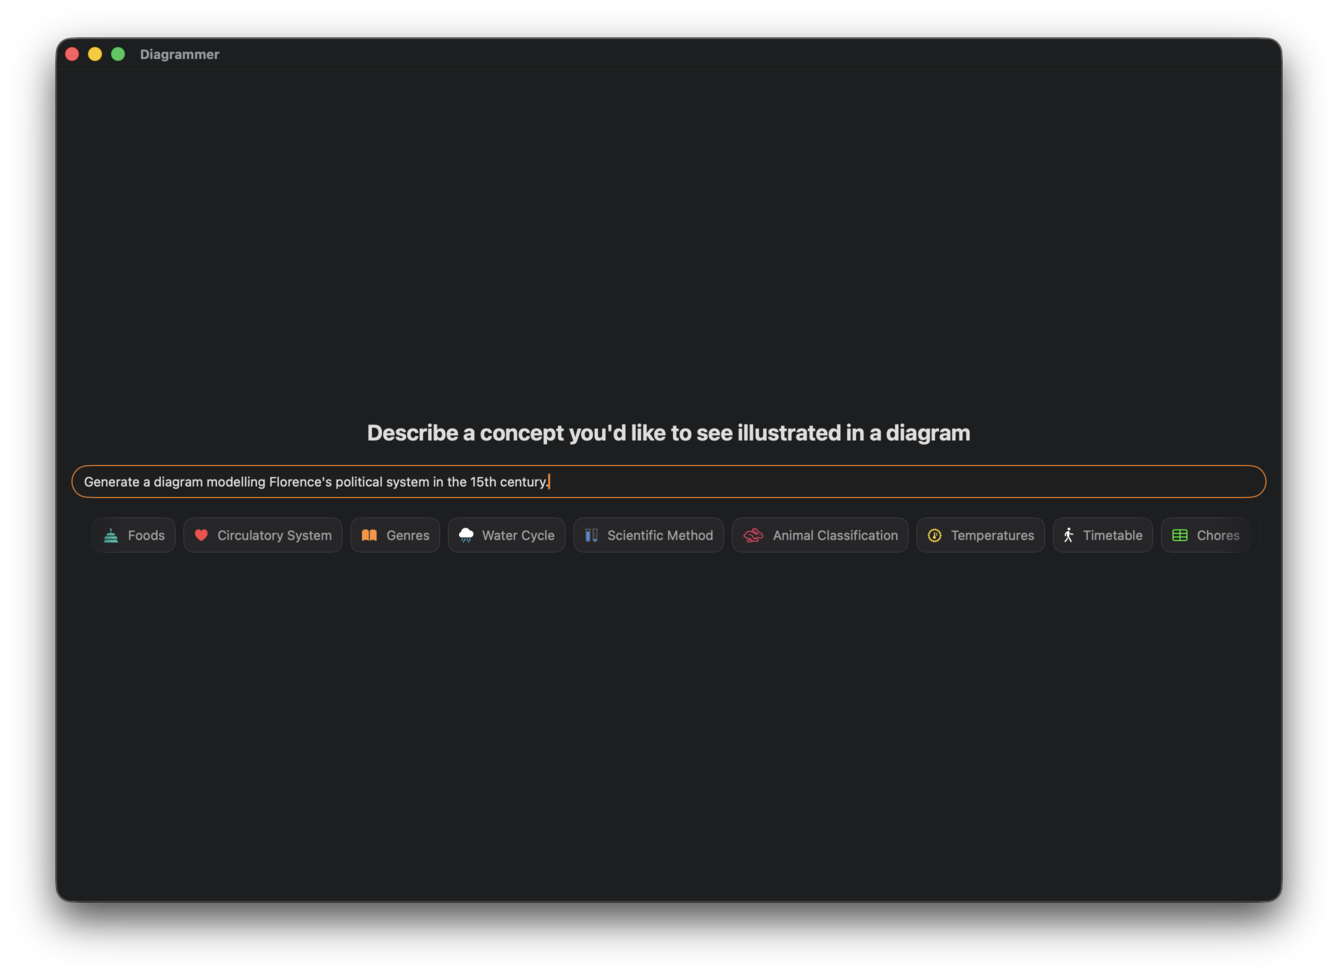Select the Animal Classification example
1338x976 pixels.
click(x=820, y=535)
